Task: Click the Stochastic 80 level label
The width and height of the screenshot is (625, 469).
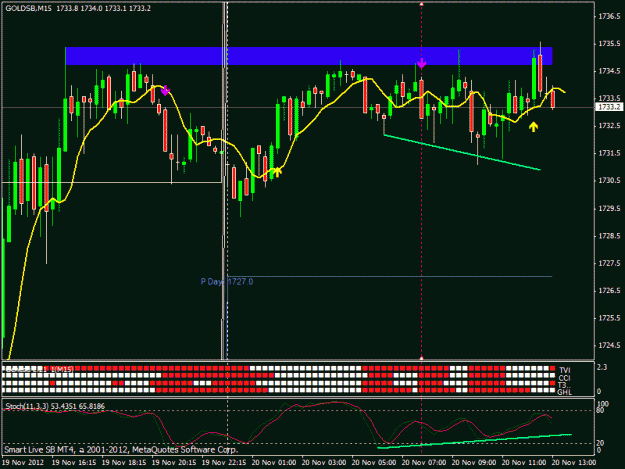Action: 600,410
